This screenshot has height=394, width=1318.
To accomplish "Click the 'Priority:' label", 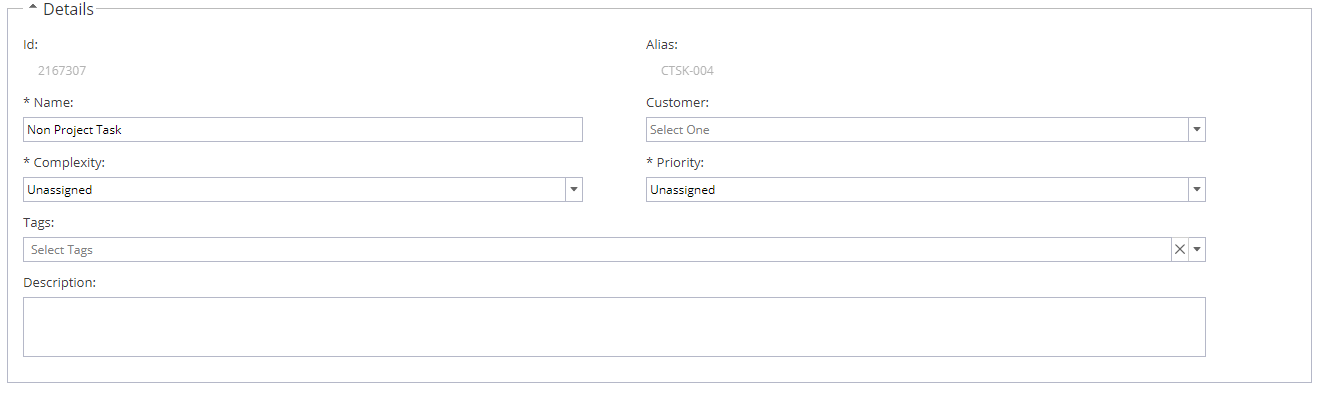I will click(675, 163).
